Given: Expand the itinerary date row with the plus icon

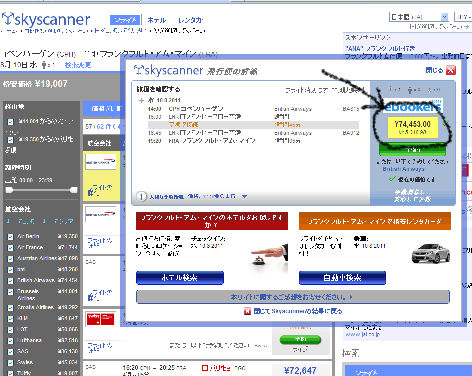Looking at the screenshot, I should click(x=141, y=100).
